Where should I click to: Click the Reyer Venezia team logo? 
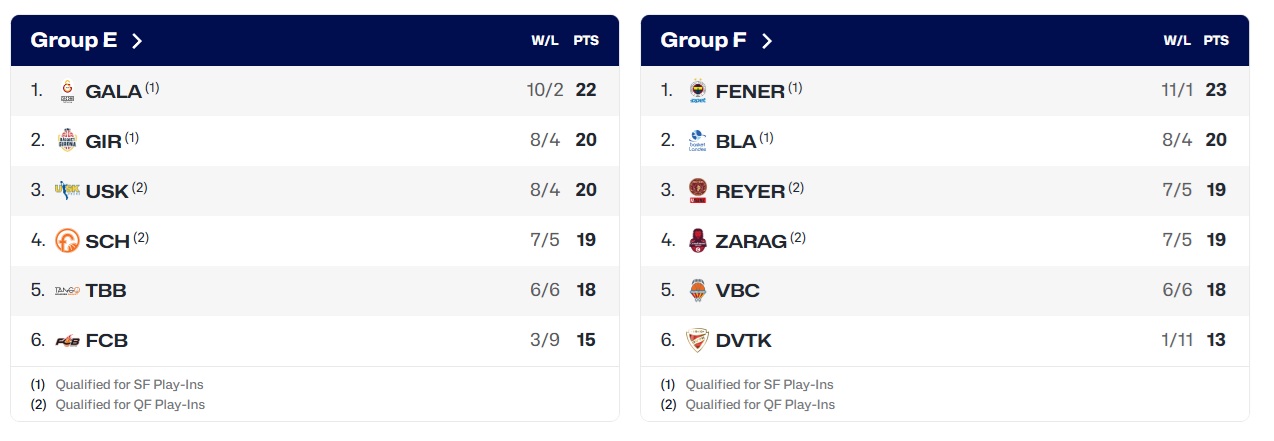pyautogui.click(x=698, y=190)
